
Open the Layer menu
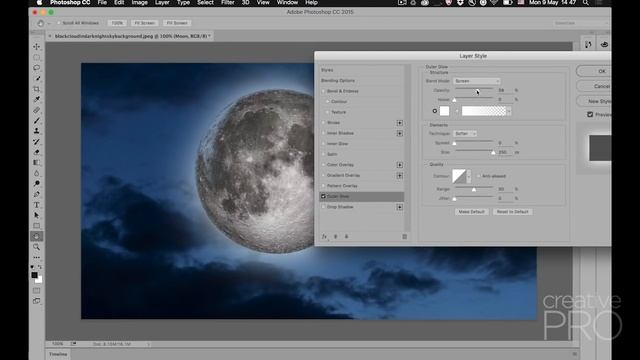(162, 2)
